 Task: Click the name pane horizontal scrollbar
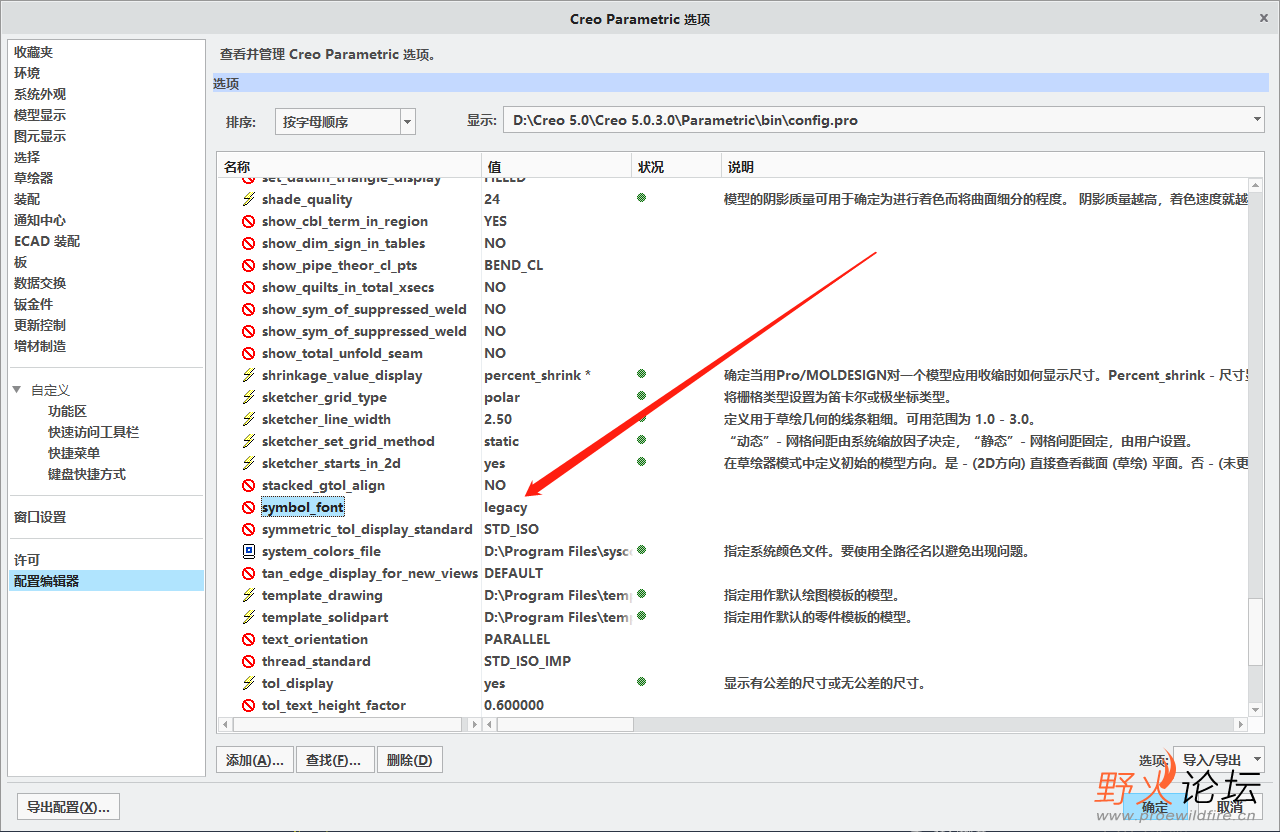349,724
